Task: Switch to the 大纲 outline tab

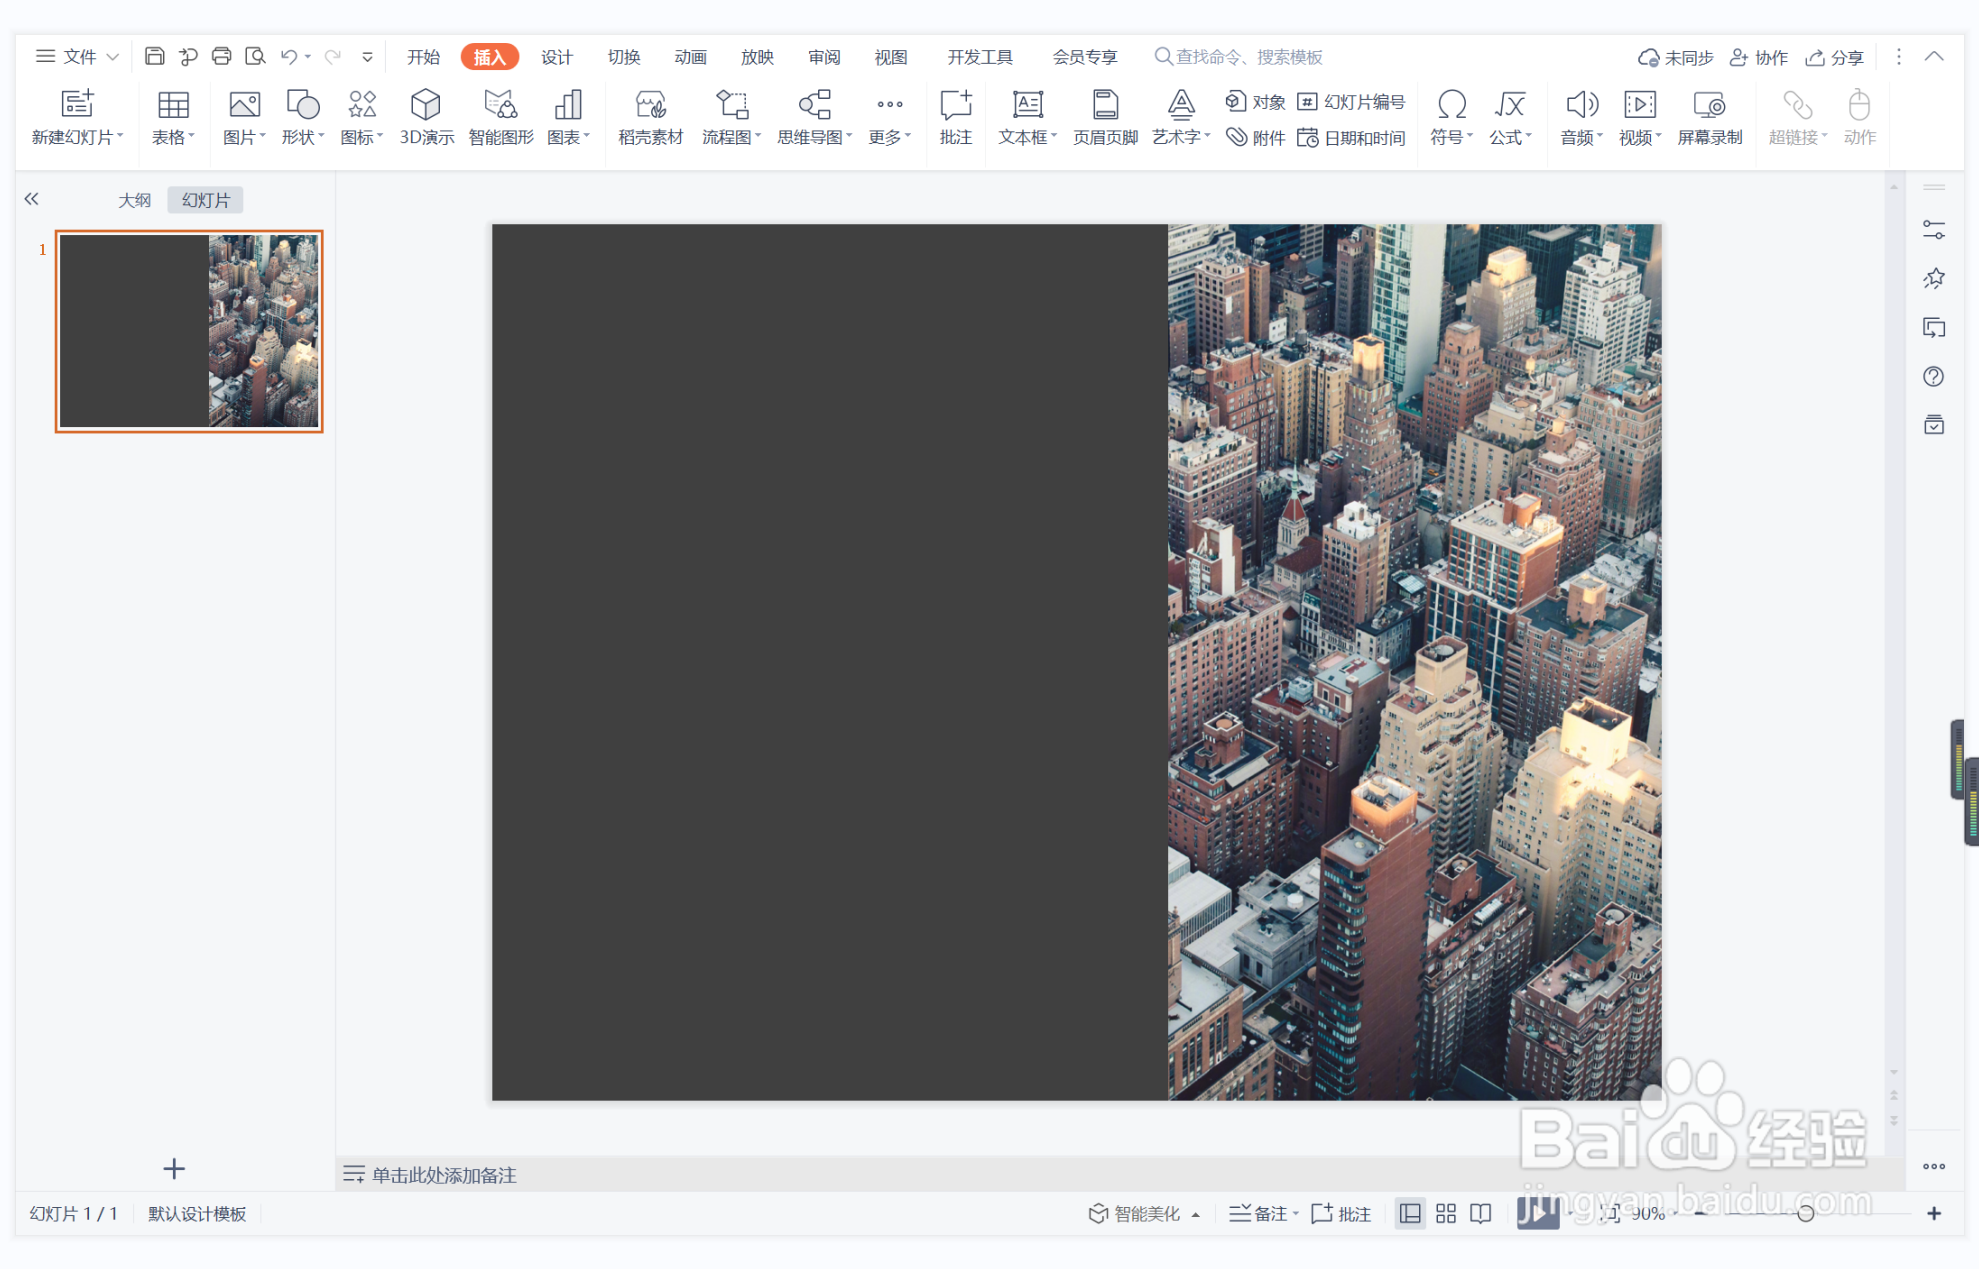Action: point(134,200)
